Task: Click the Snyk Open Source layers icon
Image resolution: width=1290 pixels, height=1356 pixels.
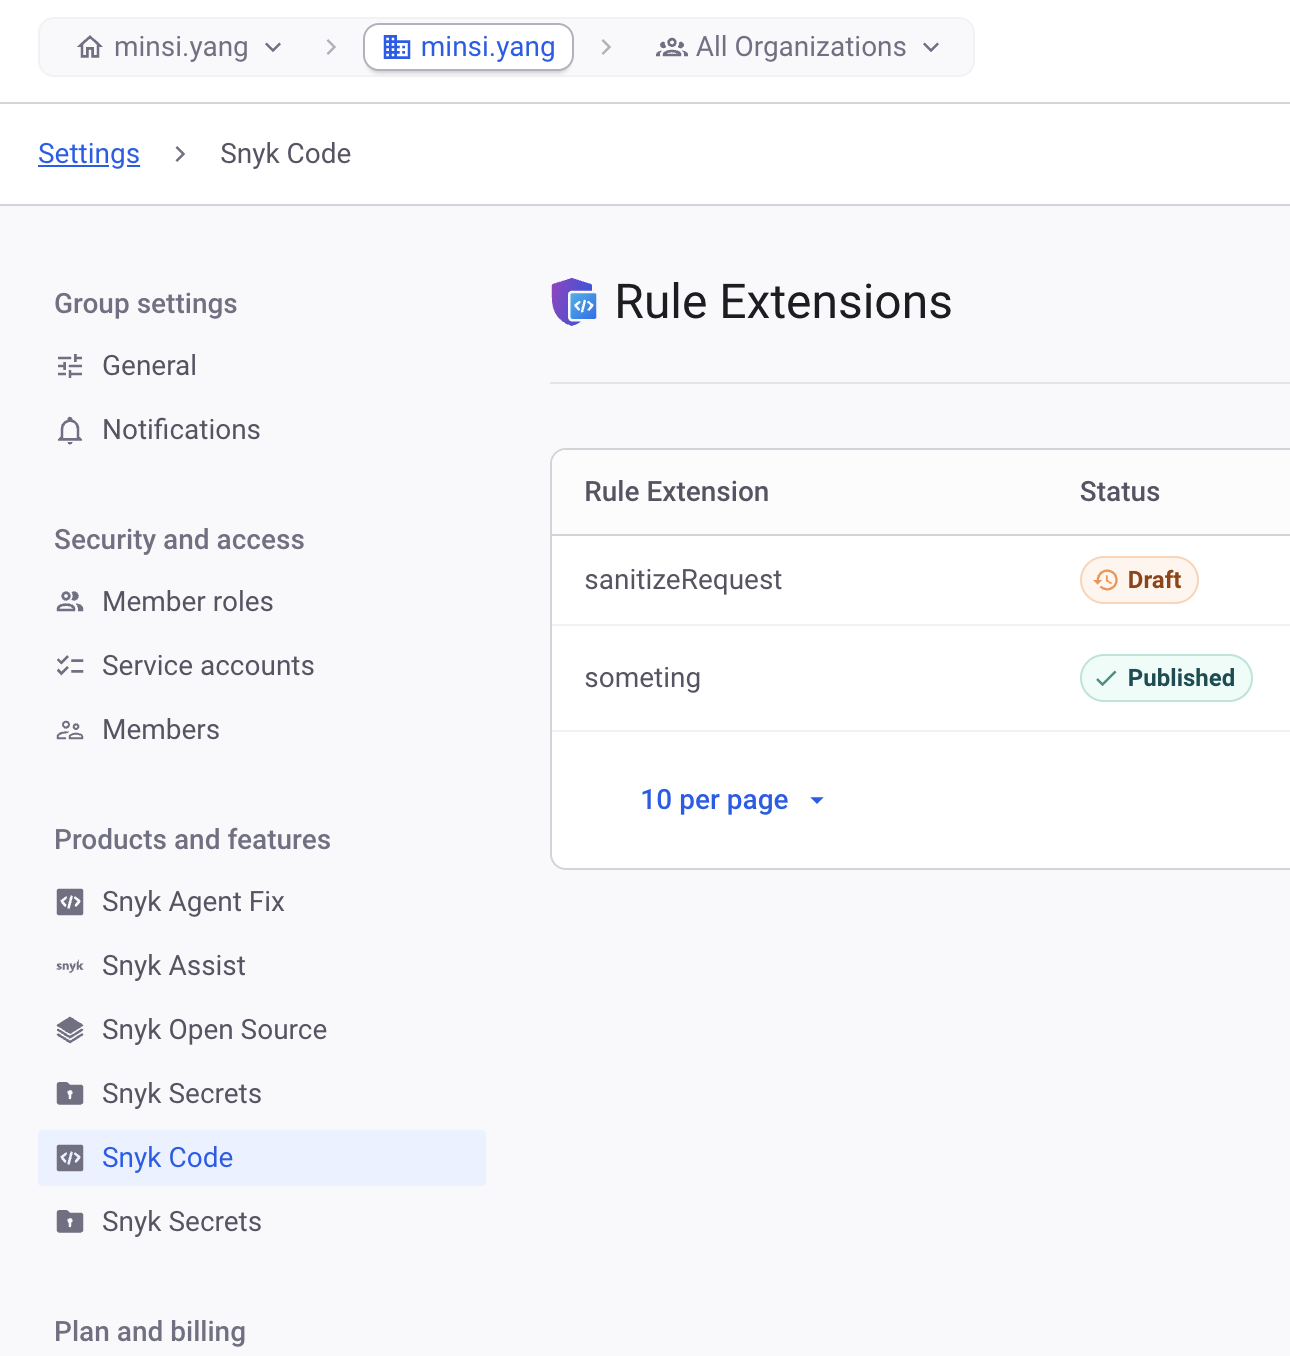Action: (x=70, y=1030)
